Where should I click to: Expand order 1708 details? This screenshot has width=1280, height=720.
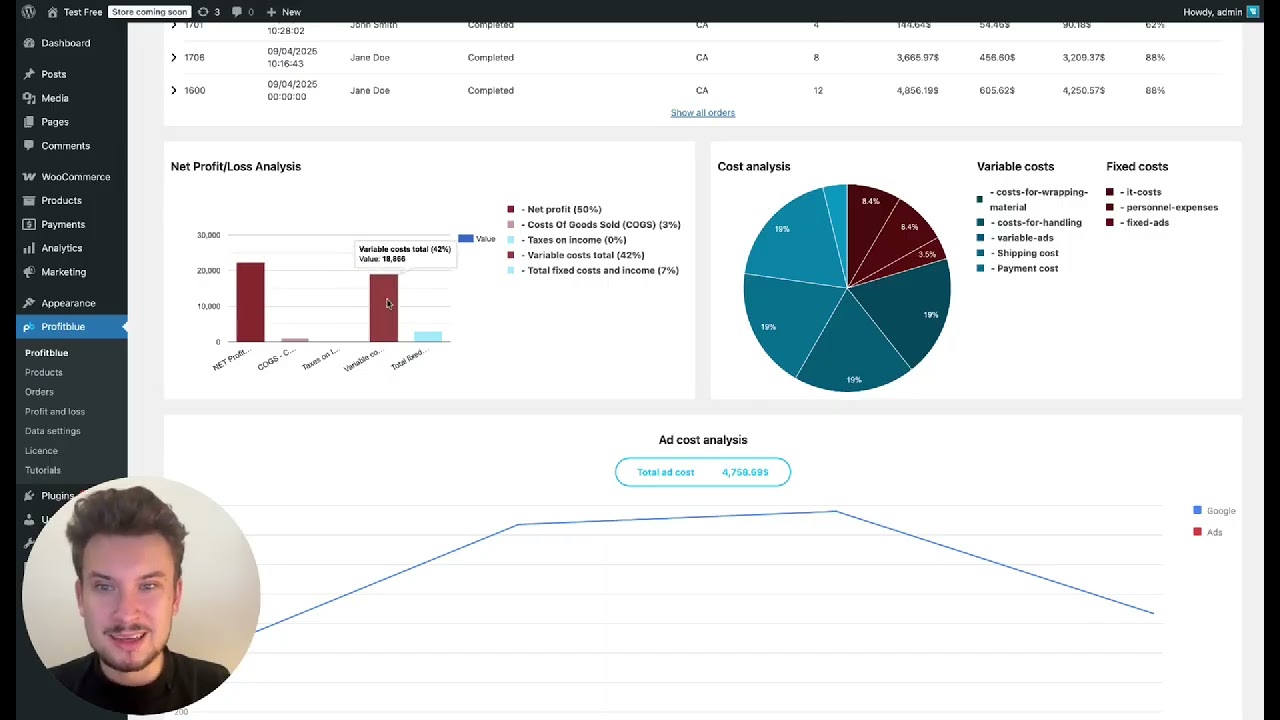(174, 57)
